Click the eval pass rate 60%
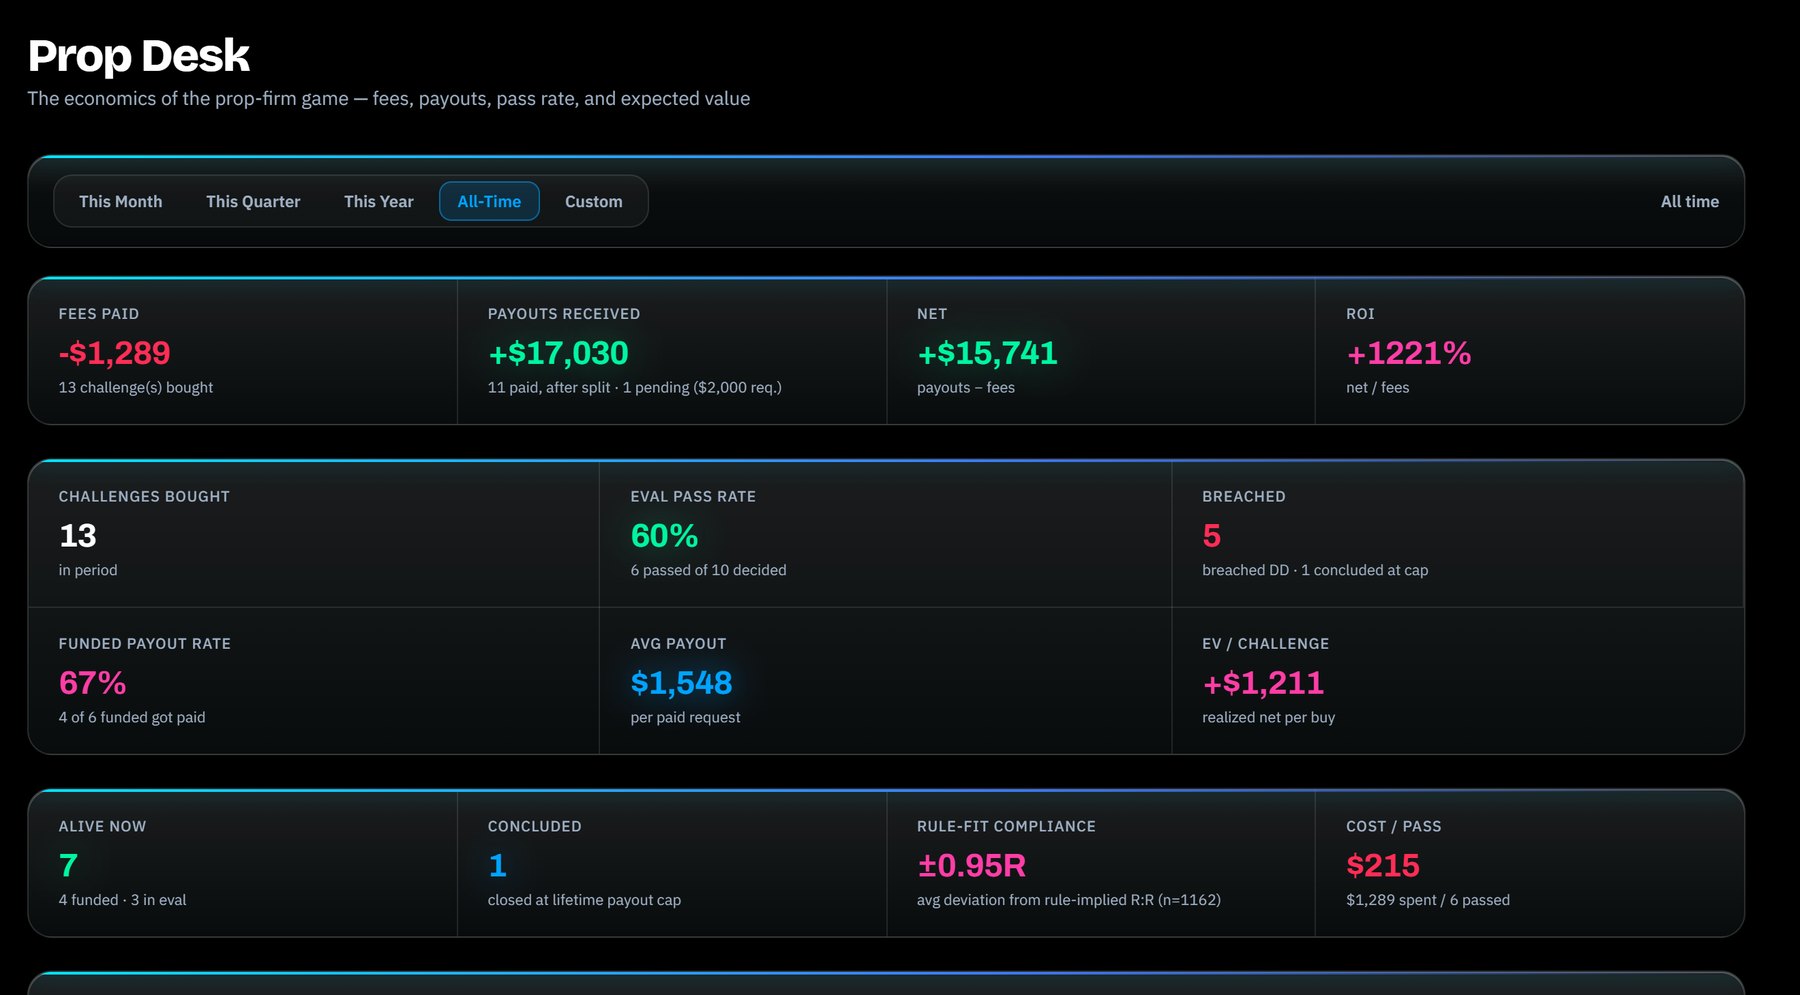 (x=664, y=536)
